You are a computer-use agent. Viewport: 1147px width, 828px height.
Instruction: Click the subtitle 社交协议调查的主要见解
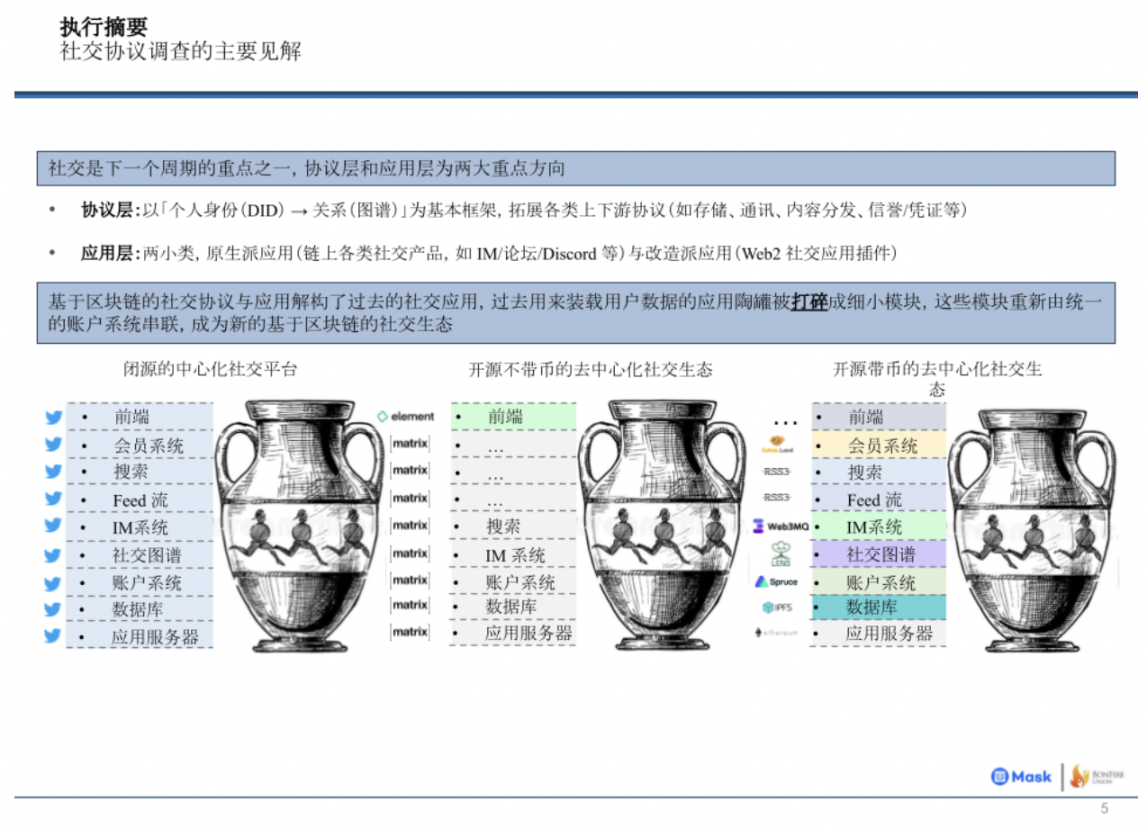[x=181, y=51]
